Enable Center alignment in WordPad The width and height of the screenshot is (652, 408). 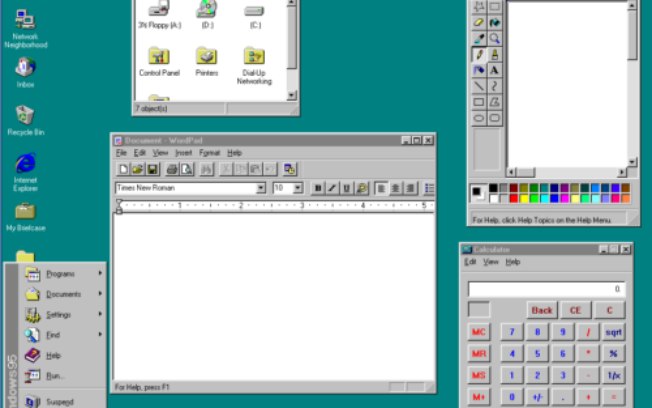[x=395, y=188]
